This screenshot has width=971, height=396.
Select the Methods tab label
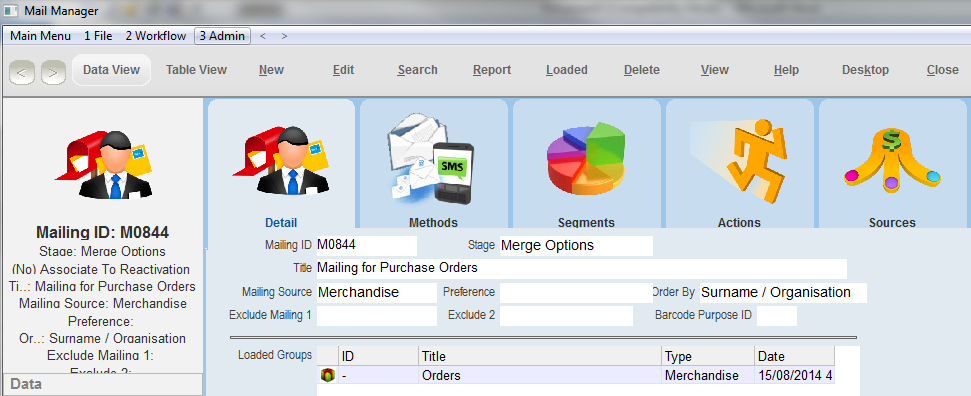pos(433,222)
